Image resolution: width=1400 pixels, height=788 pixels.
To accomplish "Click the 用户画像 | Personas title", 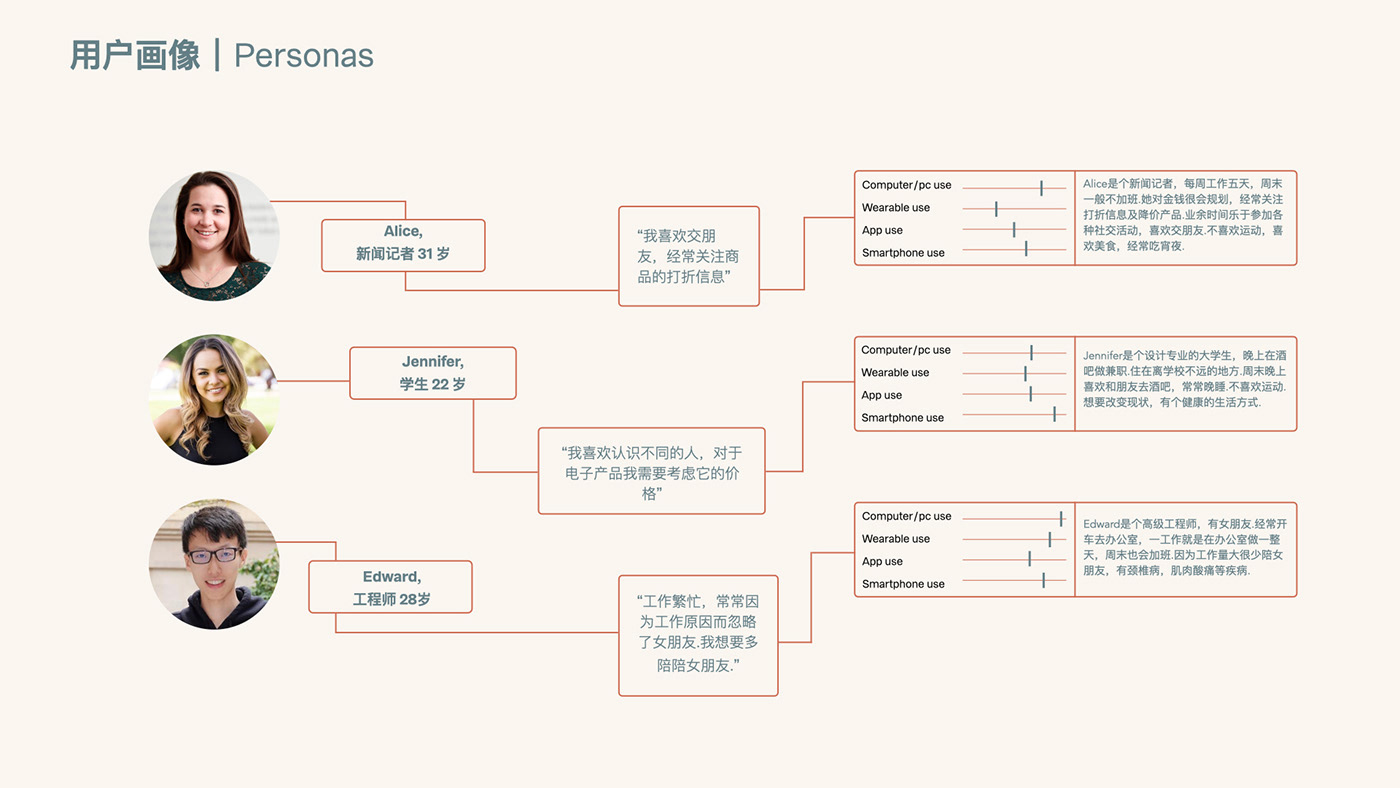I will (x=222, y=56).
